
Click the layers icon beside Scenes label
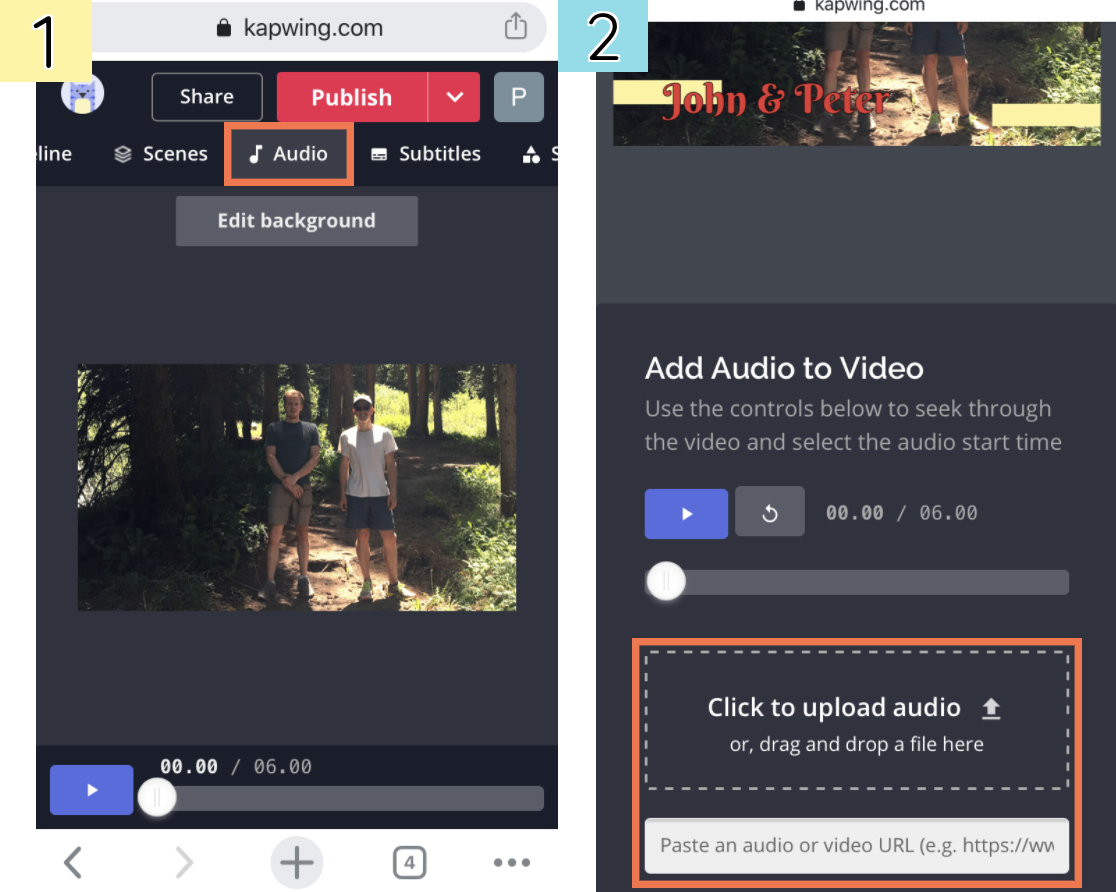(x=123, y=154)
